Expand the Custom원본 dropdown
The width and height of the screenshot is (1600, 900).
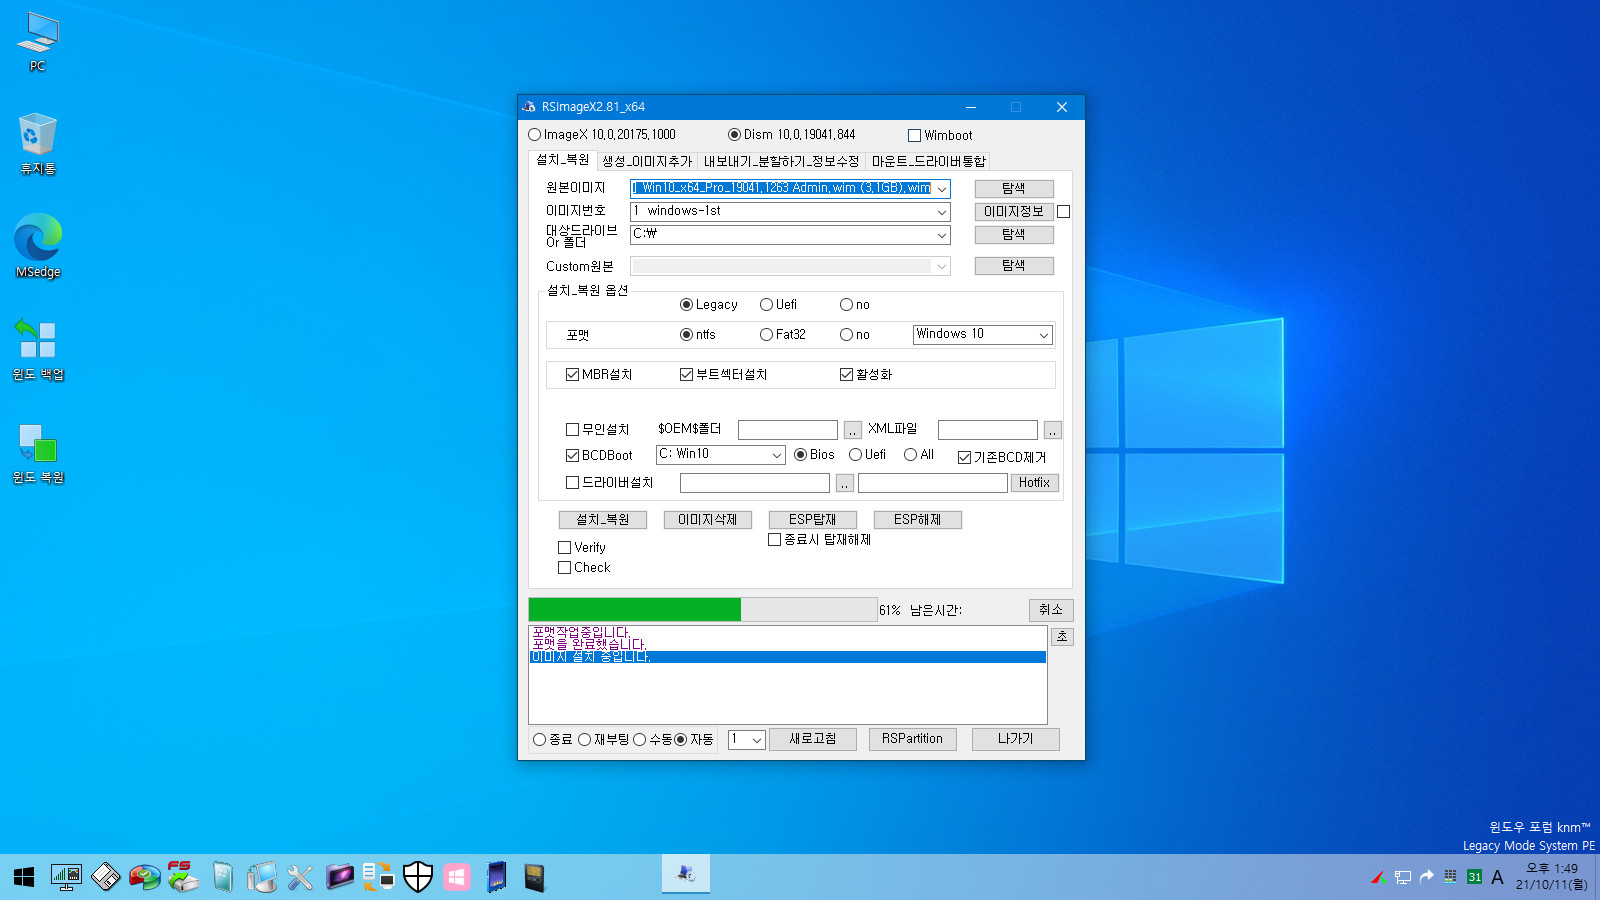(941, 266)
